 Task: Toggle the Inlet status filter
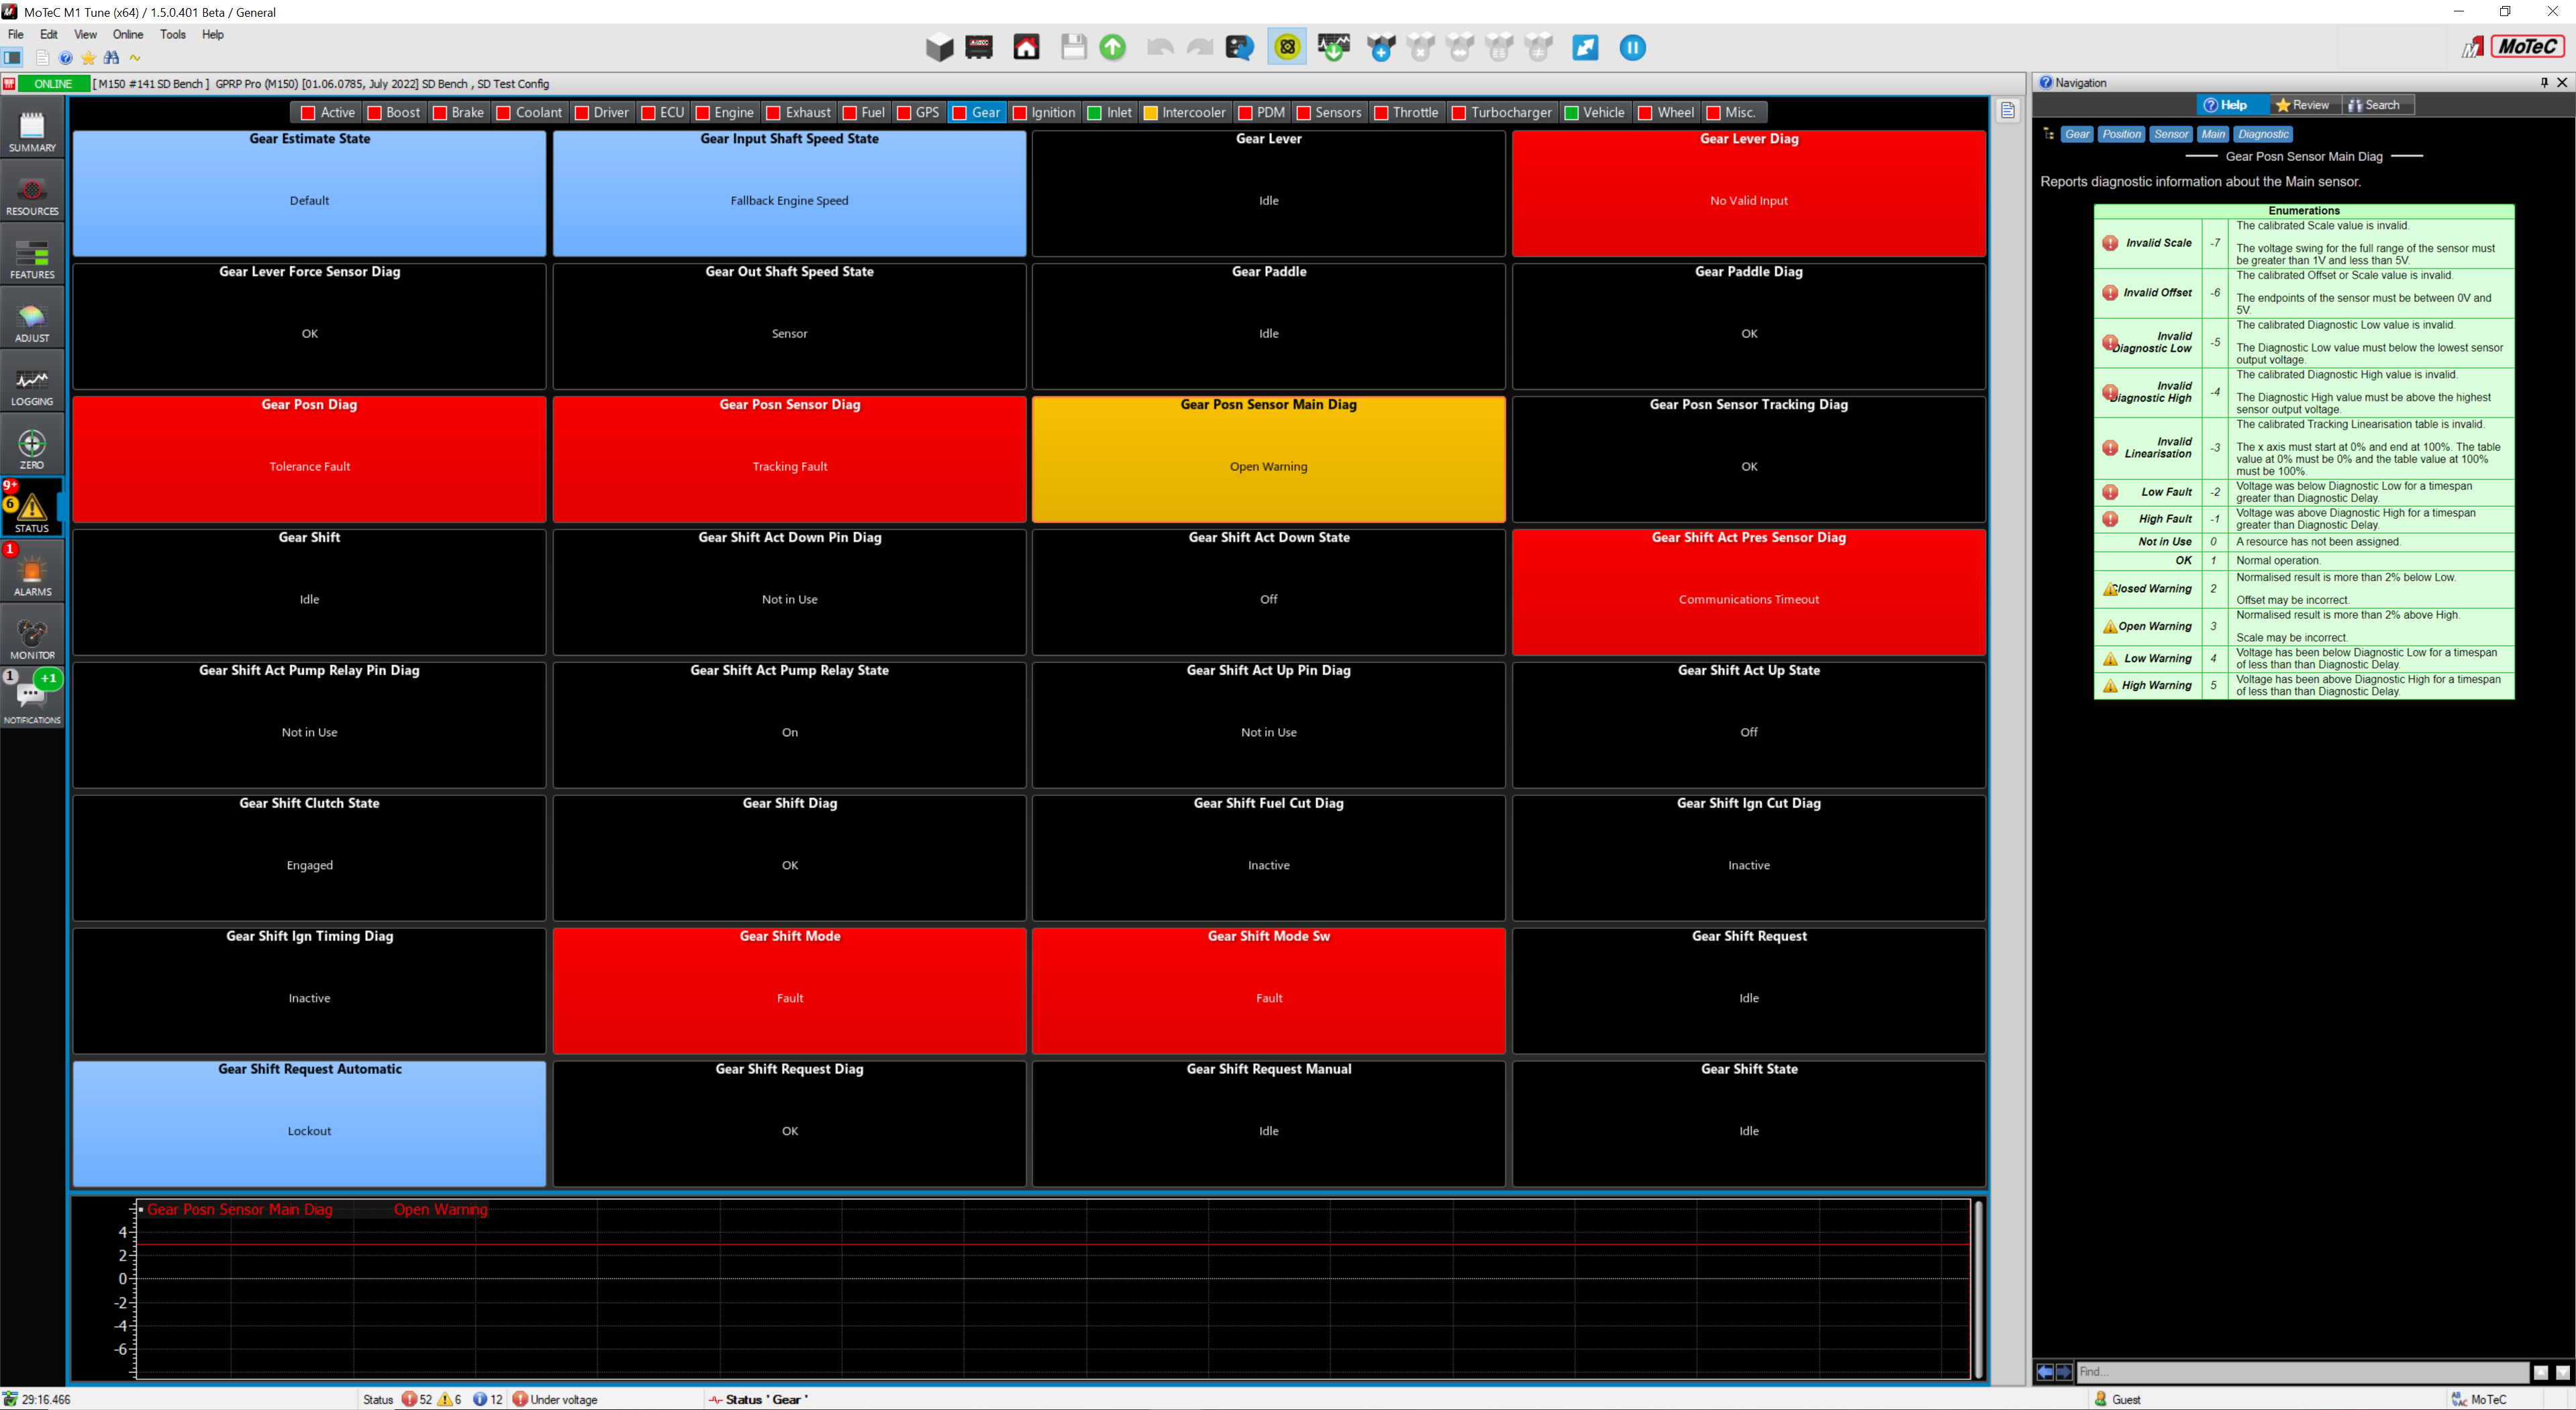point(1109,112)
